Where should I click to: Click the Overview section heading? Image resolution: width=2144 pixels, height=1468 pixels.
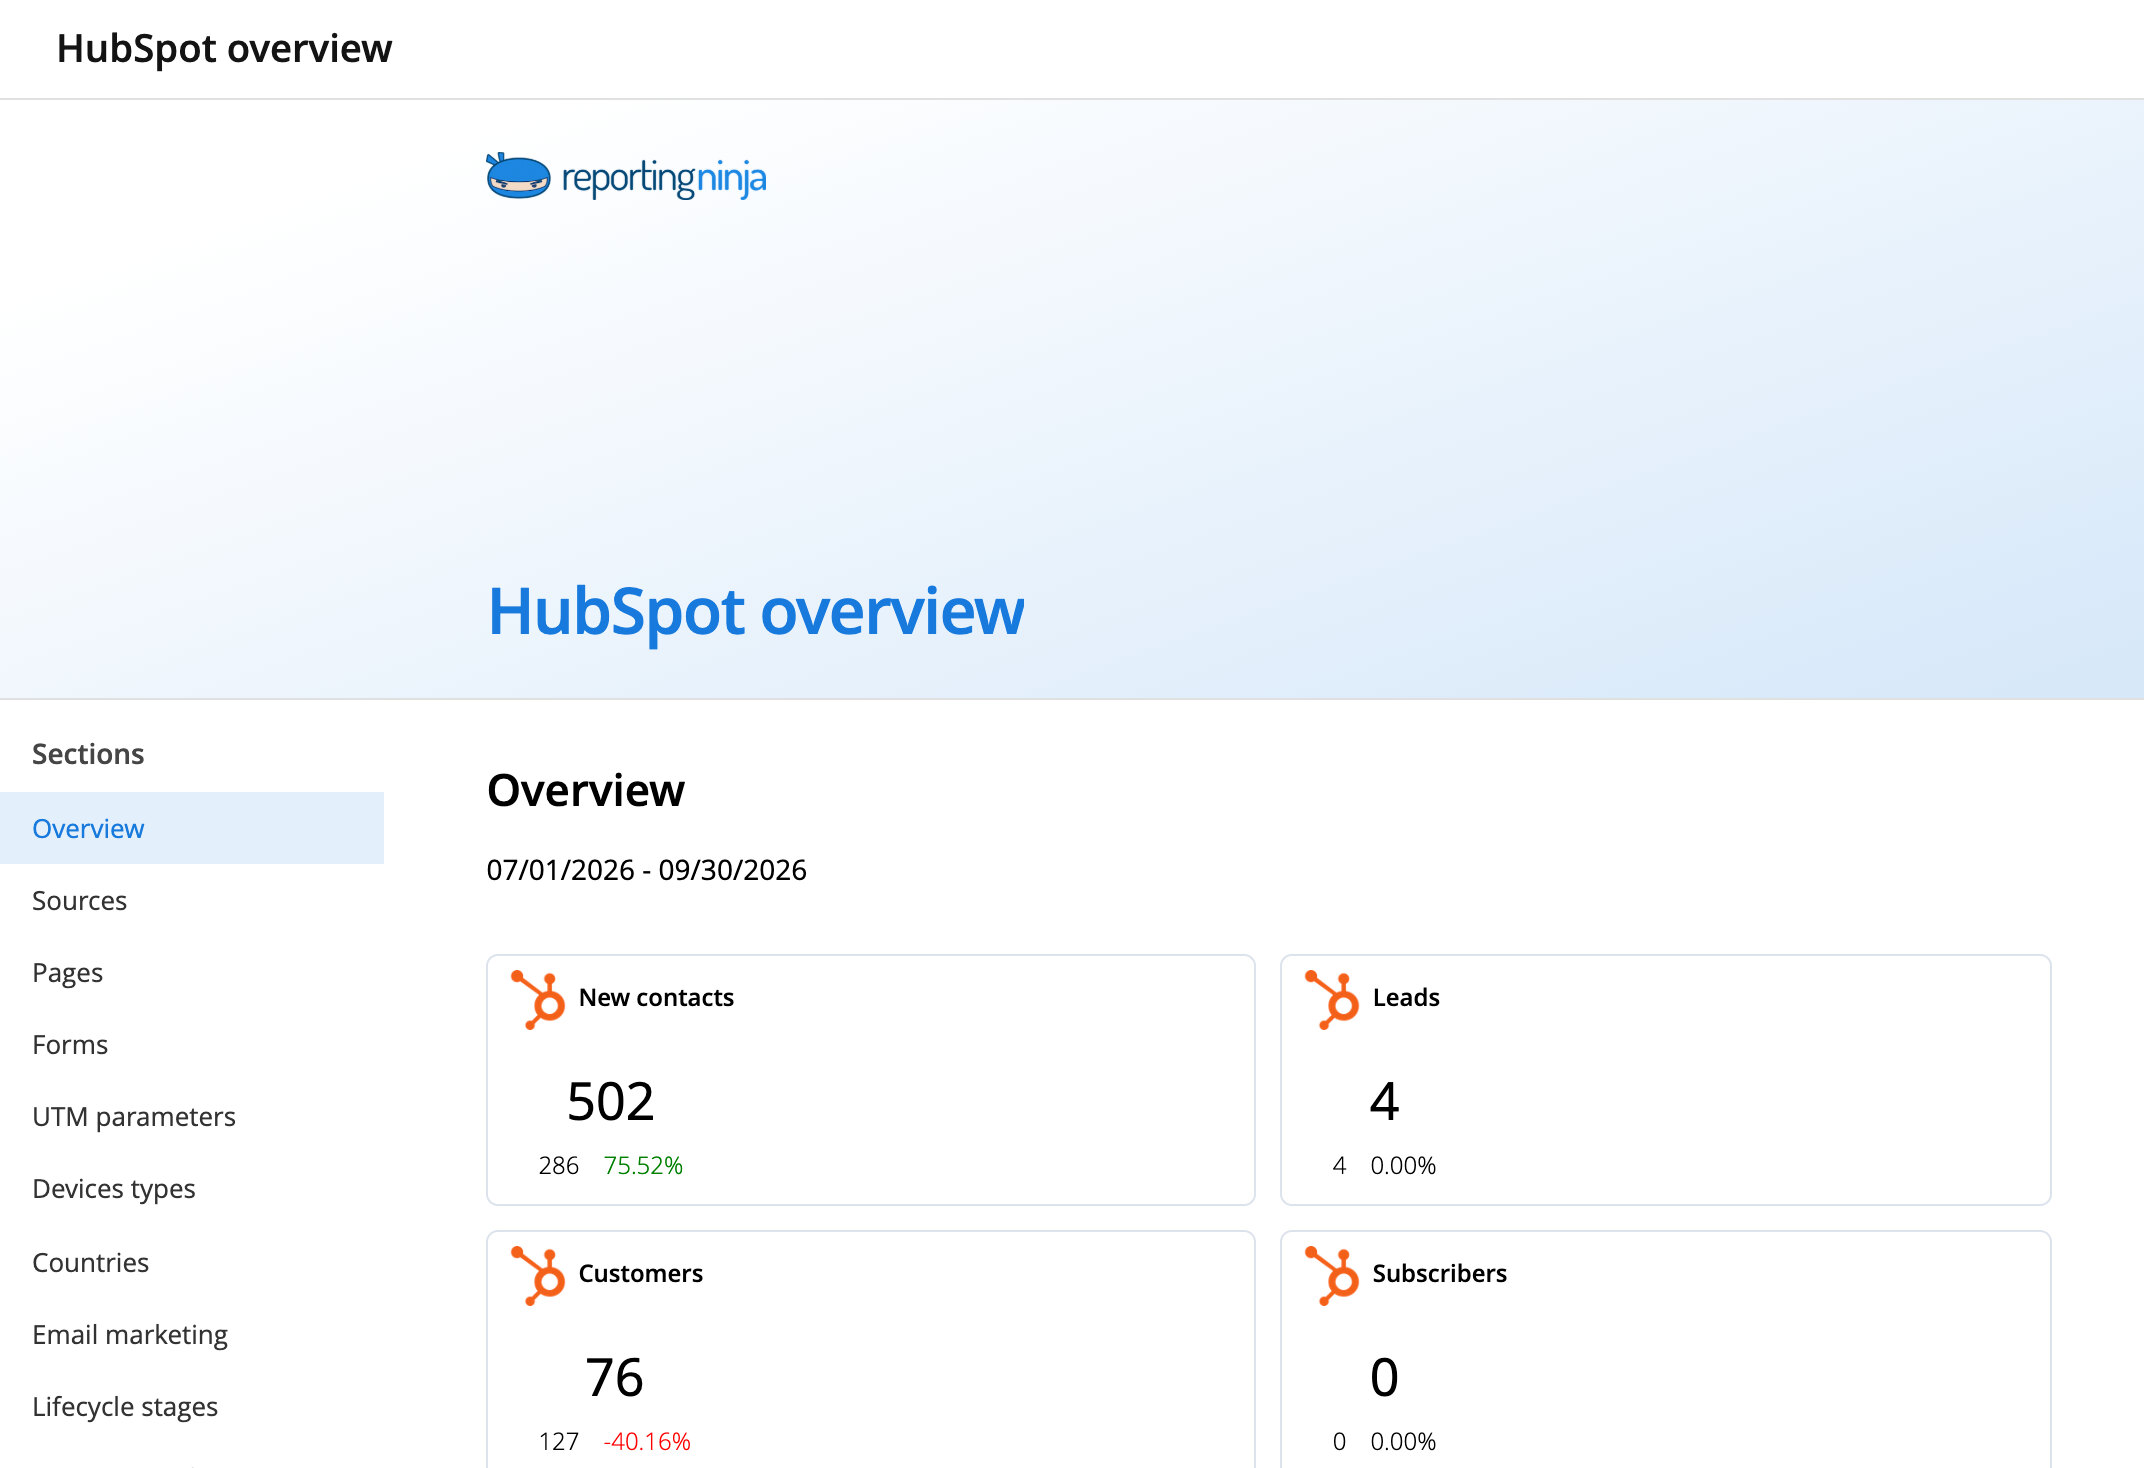click(586, 790)
